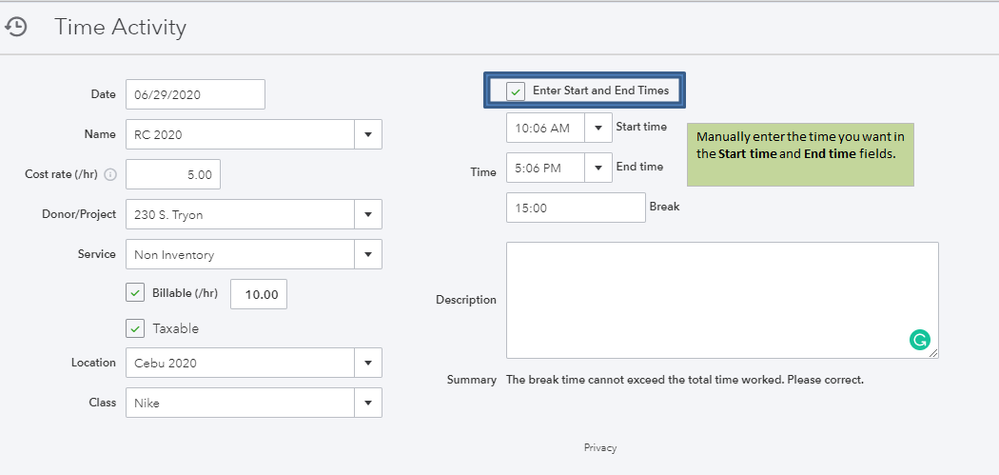Viewport: 999px width, 475px height.
Task: Click the Cost rate info icon
Action: pyautogui.click(x=110, y=175)
